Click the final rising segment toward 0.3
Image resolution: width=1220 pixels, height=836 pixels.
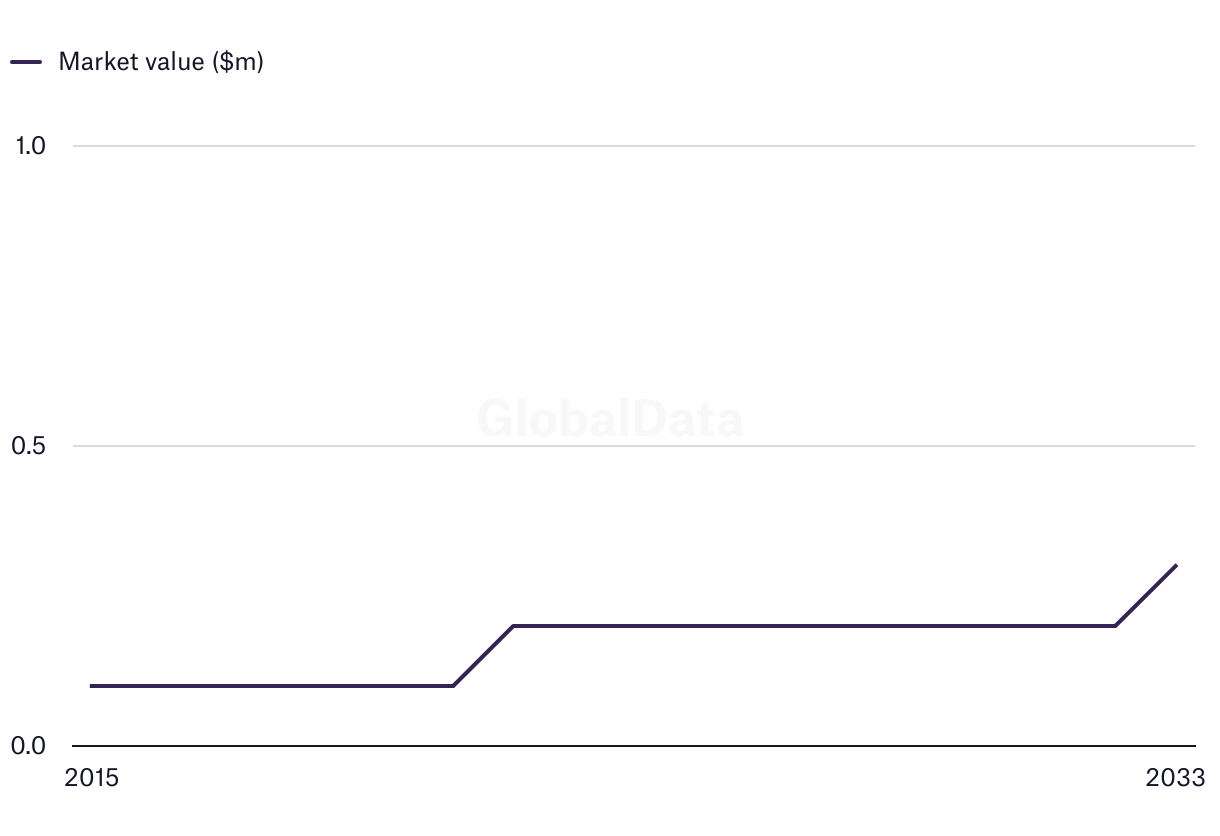tap(1146, 596)
